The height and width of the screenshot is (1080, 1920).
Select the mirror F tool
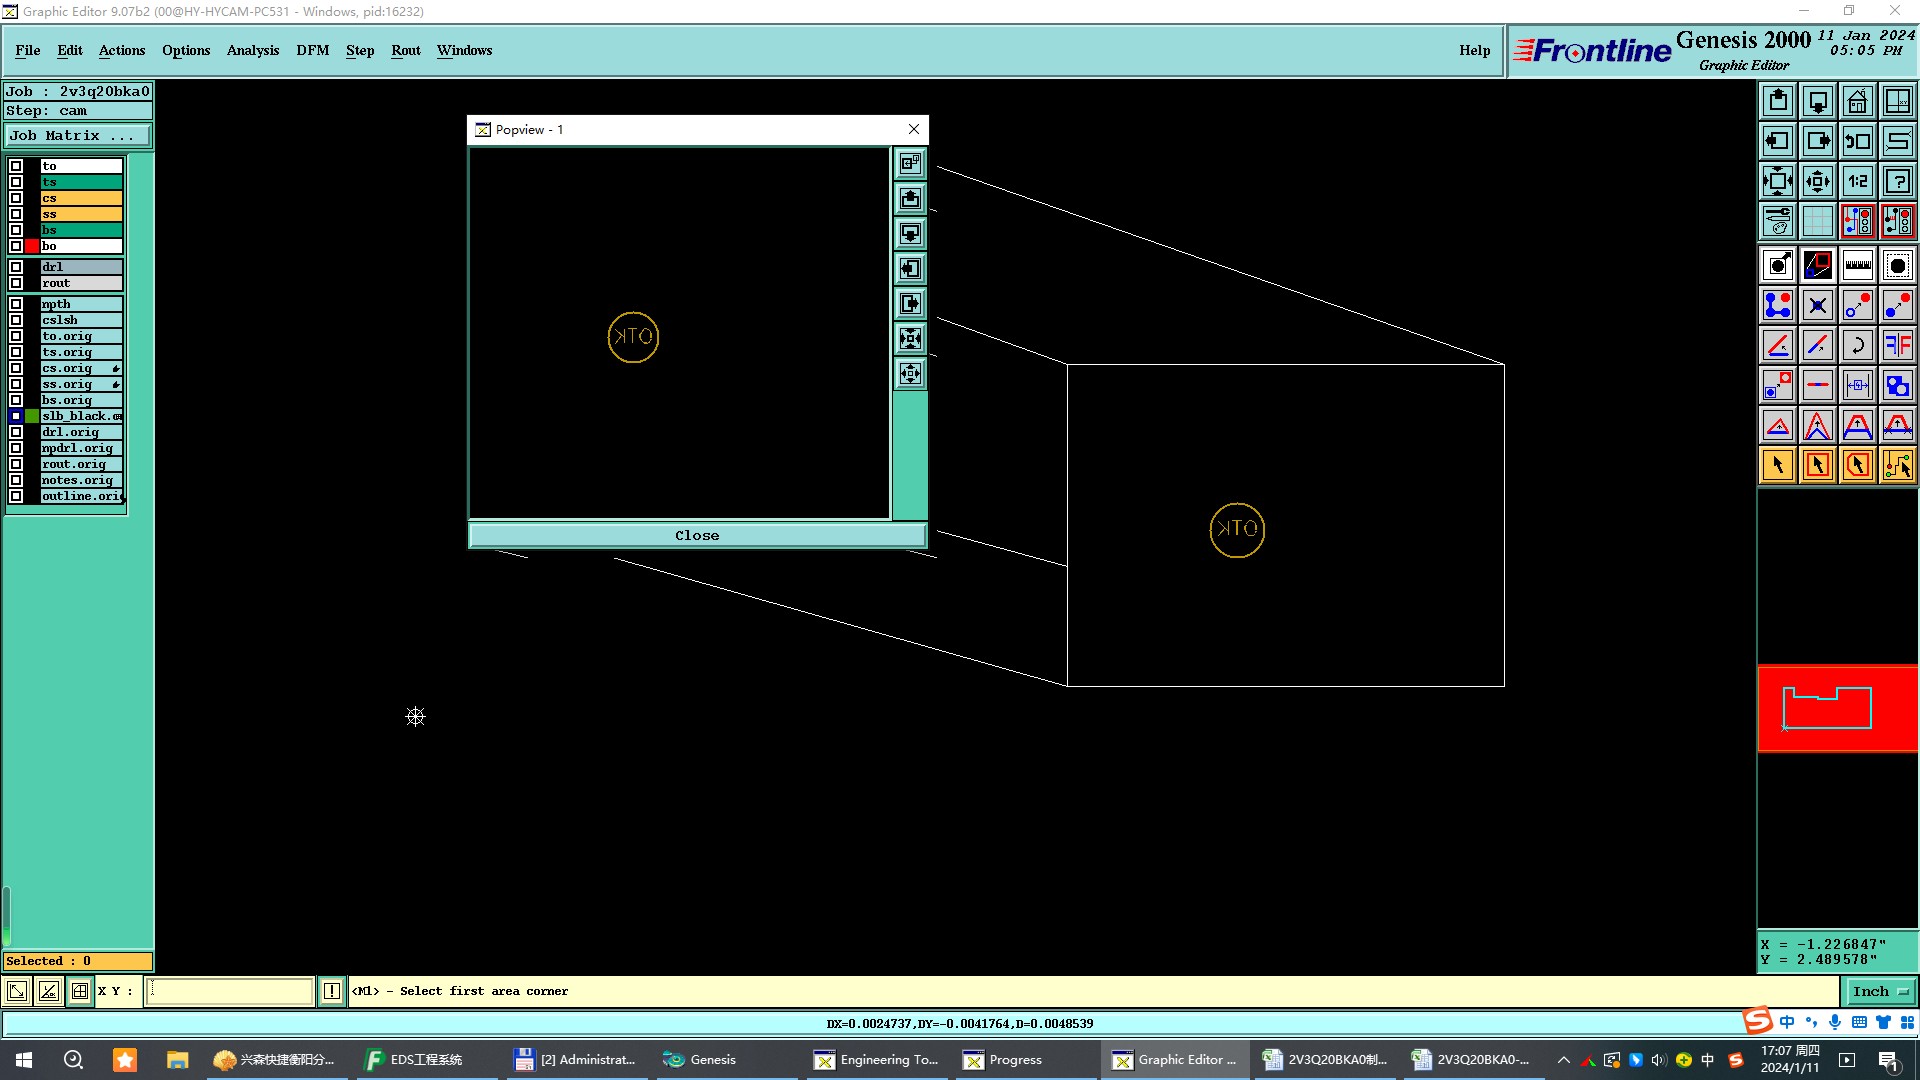click(1898, 345)
